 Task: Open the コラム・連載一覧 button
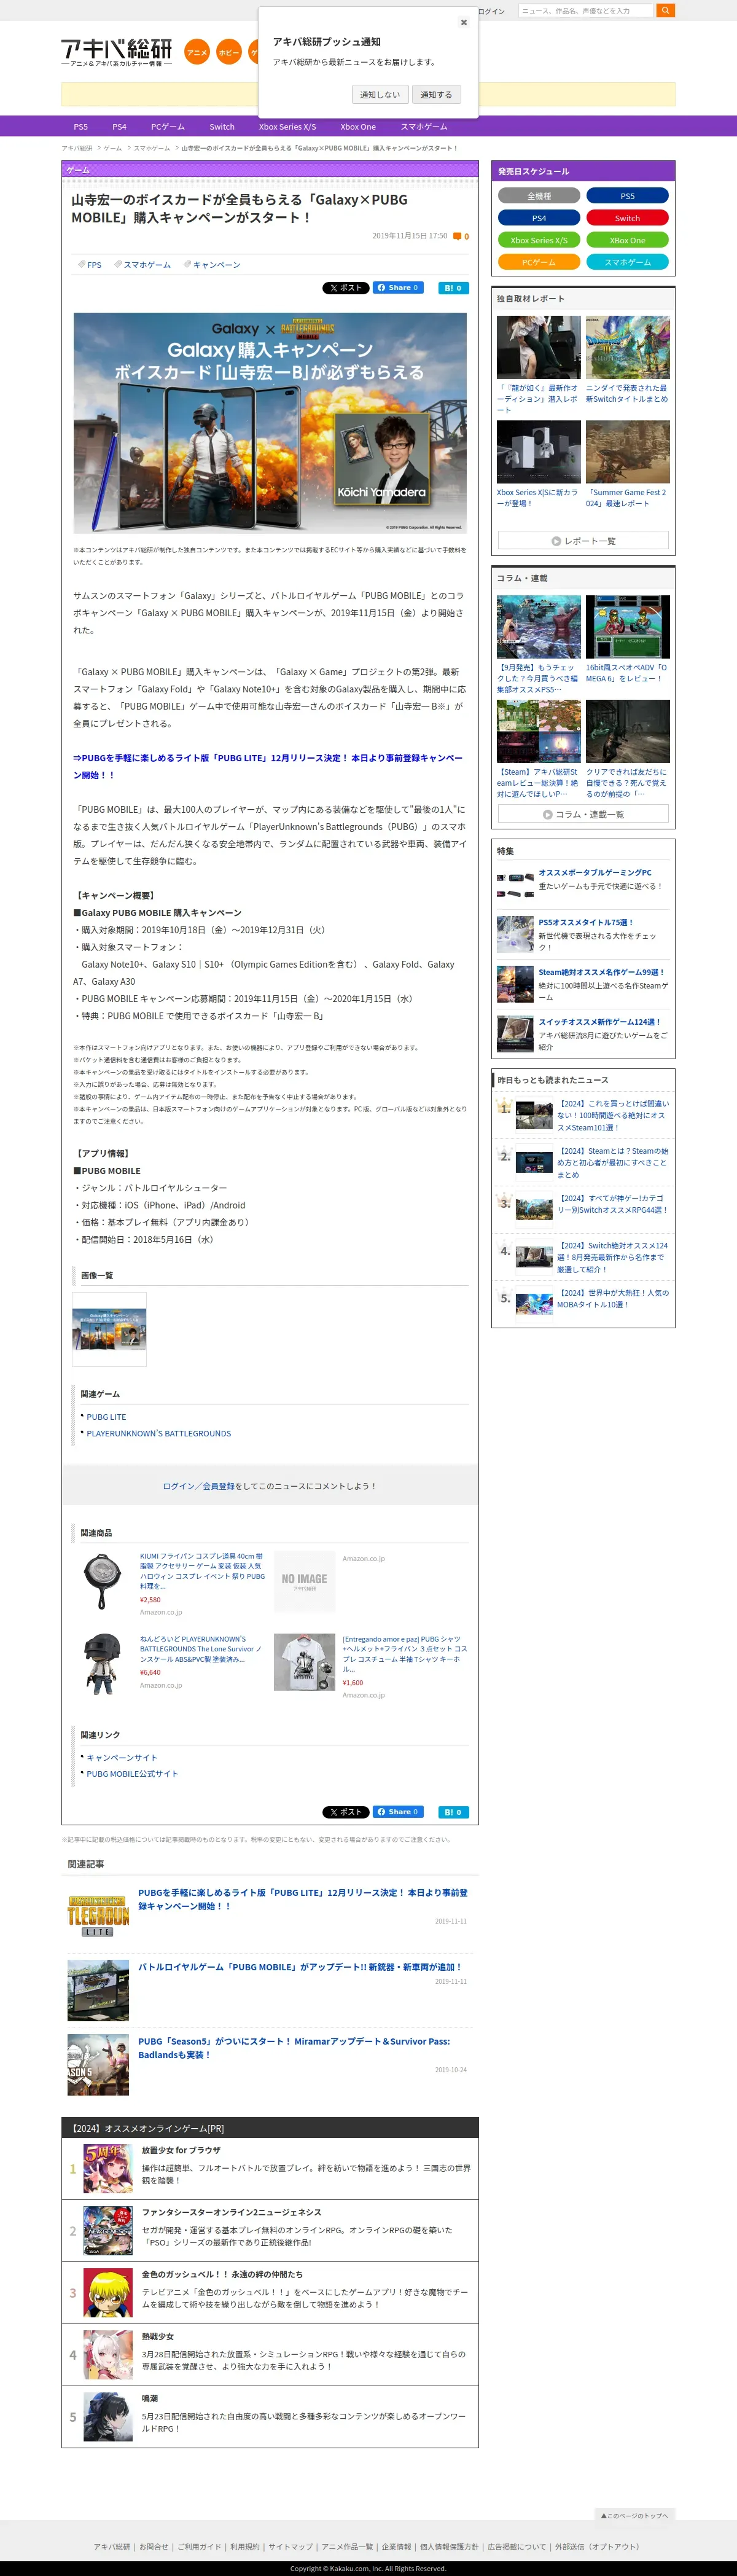pos(583,814)
